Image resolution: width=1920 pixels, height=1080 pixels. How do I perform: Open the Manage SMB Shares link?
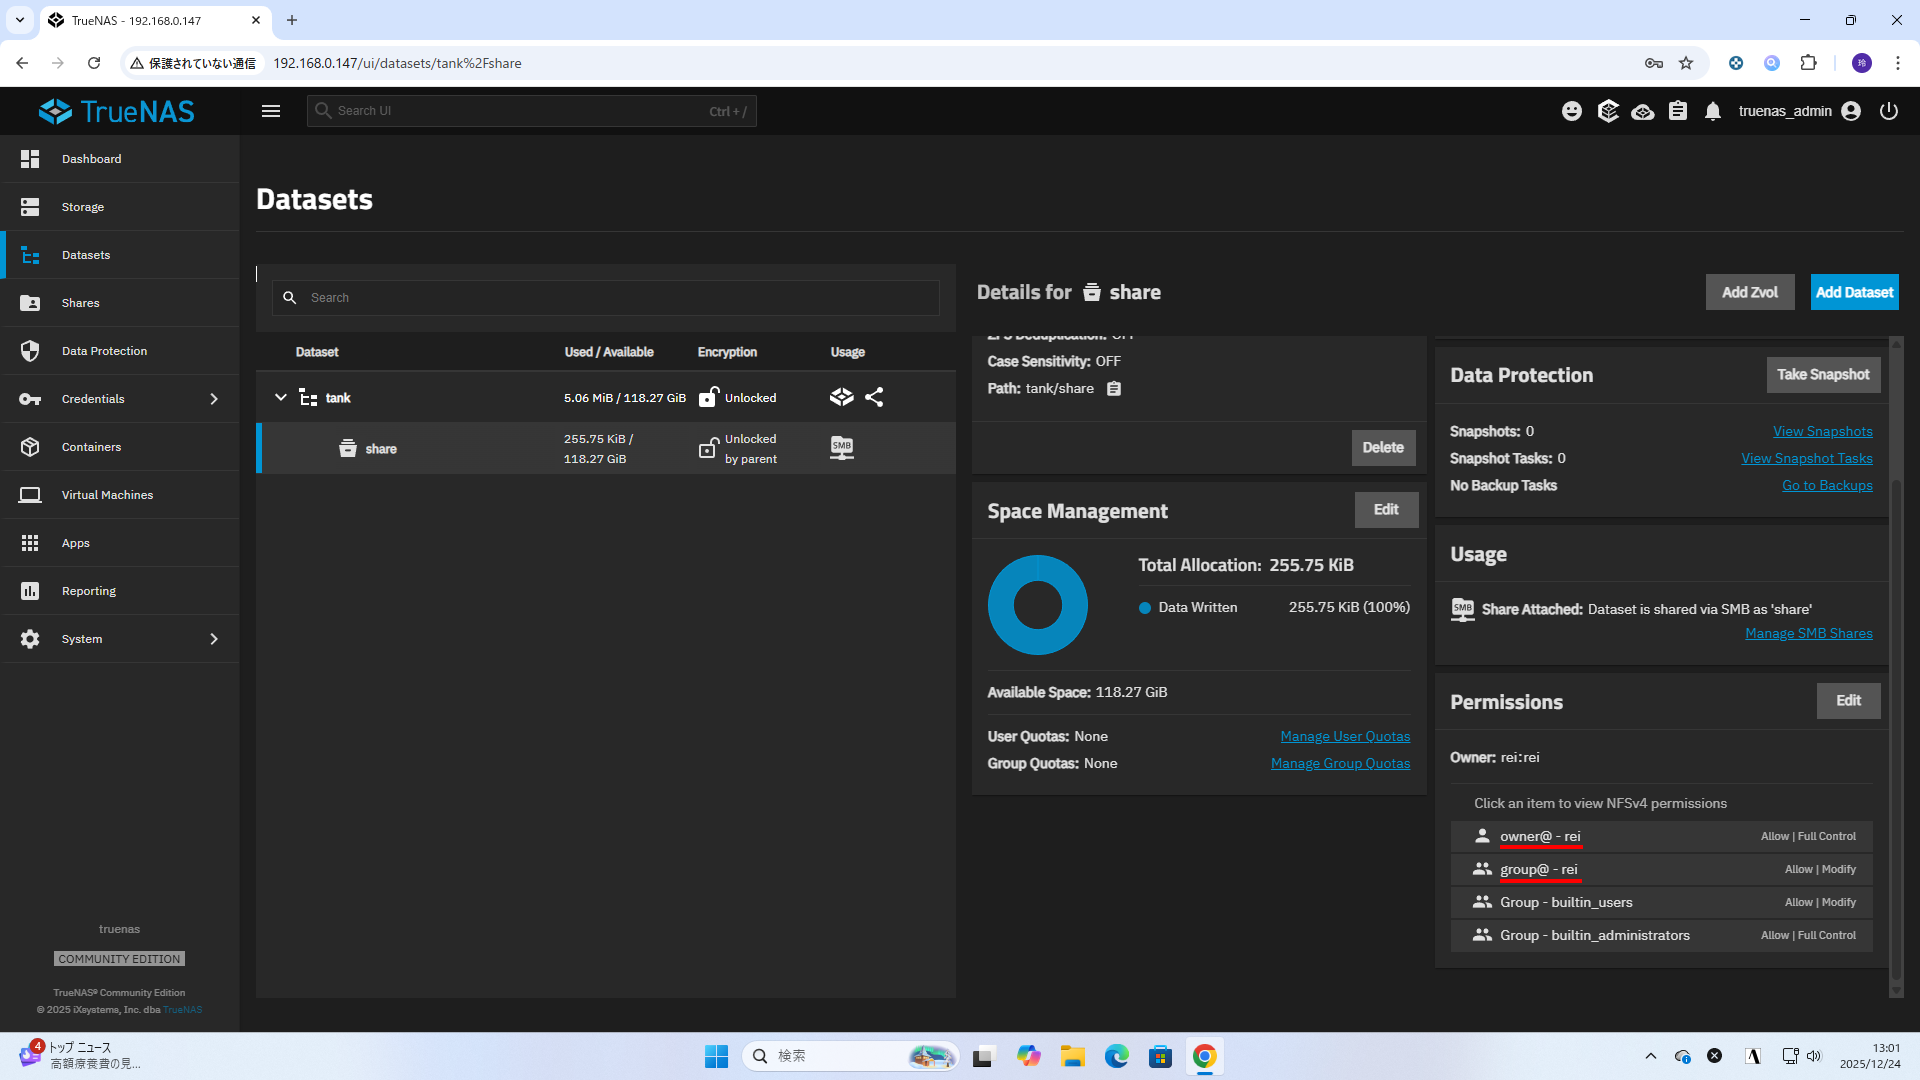pyautogui.click(x=1808, y=633)
